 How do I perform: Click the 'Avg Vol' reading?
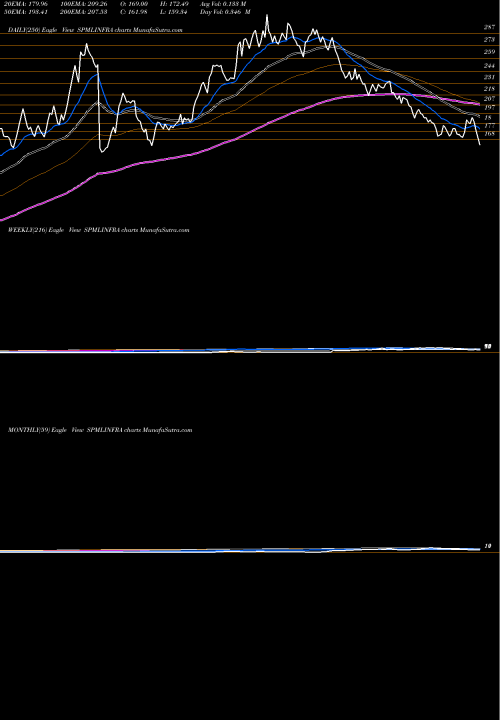coord(223,3)
